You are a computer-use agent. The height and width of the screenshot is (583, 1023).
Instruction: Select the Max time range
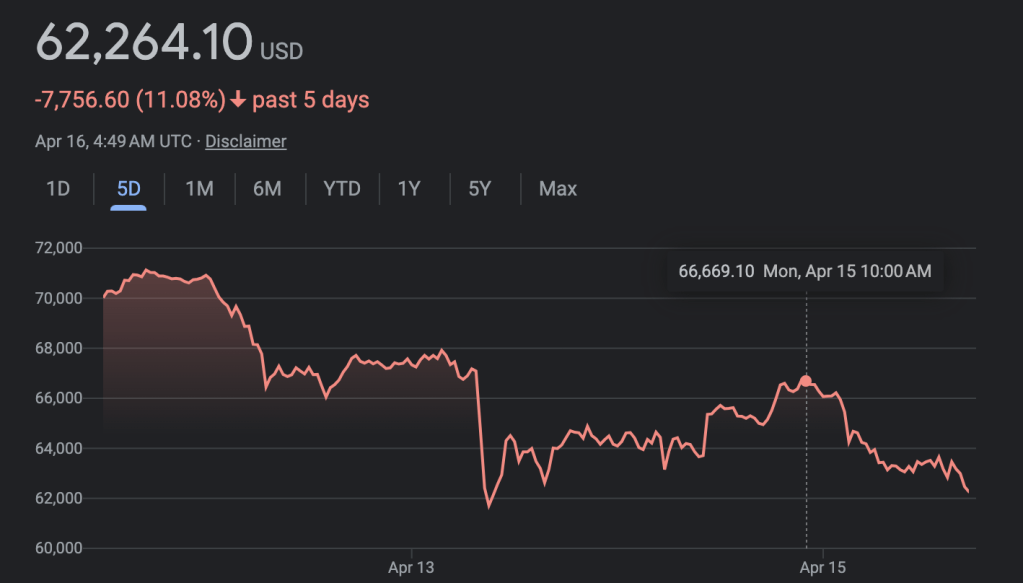click(557, 189)
